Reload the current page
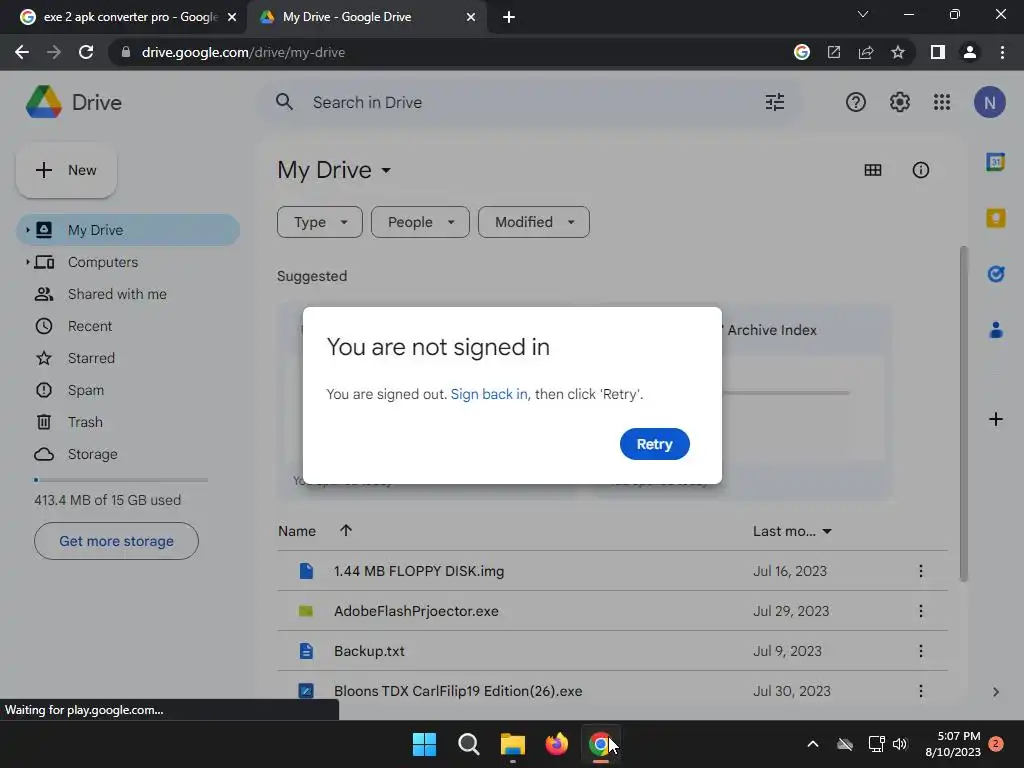This screenshot has width=1024, height=768. [86, 52]
